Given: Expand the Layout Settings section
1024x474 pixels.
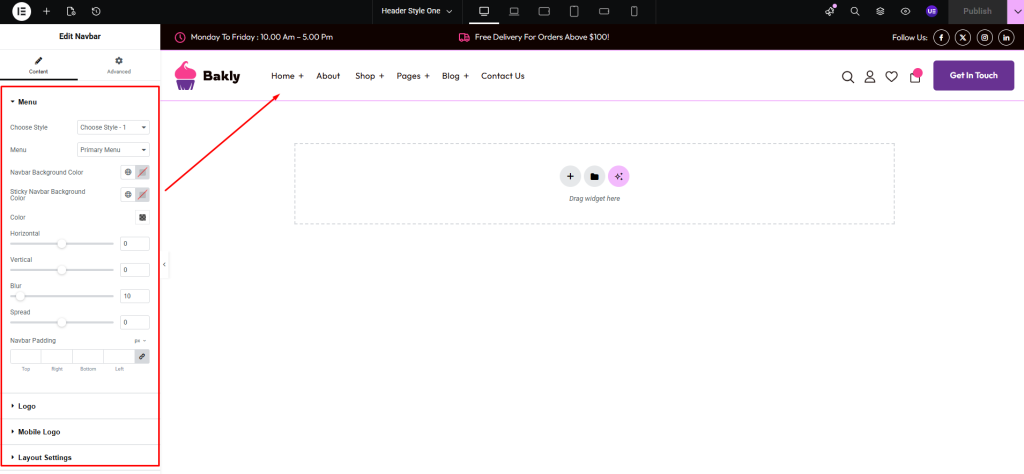Looking at the screenshot, I should (x=44, y=457).
